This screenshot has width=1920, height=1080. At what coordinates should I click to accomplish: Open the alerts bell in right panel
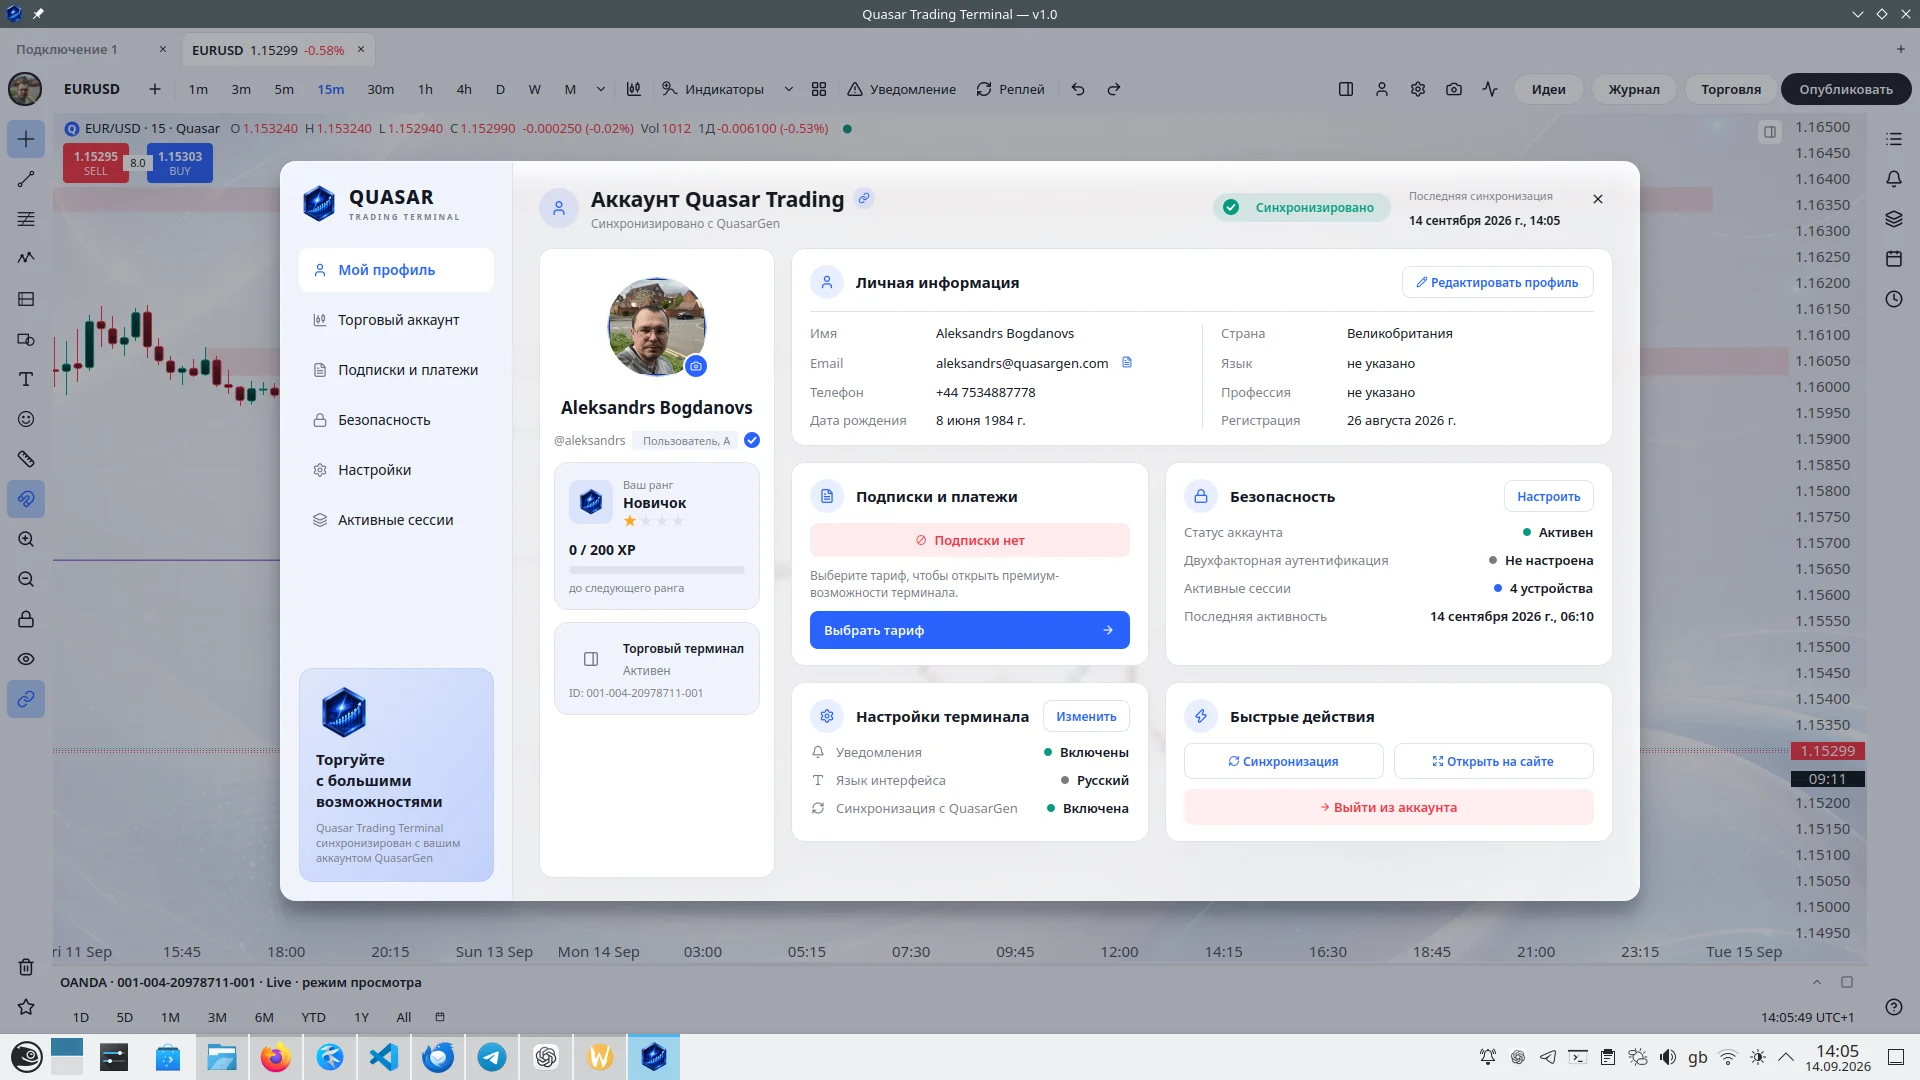click(x=1894, y=179)
